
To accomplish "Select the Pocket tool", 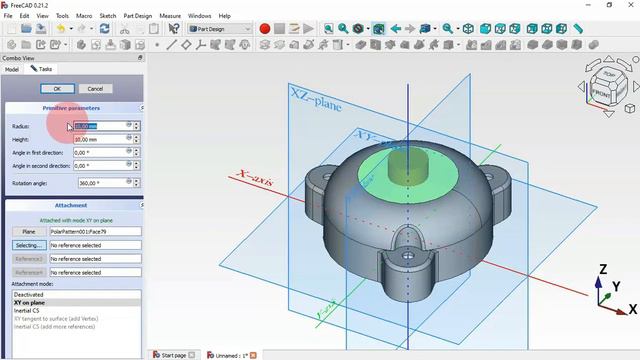I will tap(360, 44).
